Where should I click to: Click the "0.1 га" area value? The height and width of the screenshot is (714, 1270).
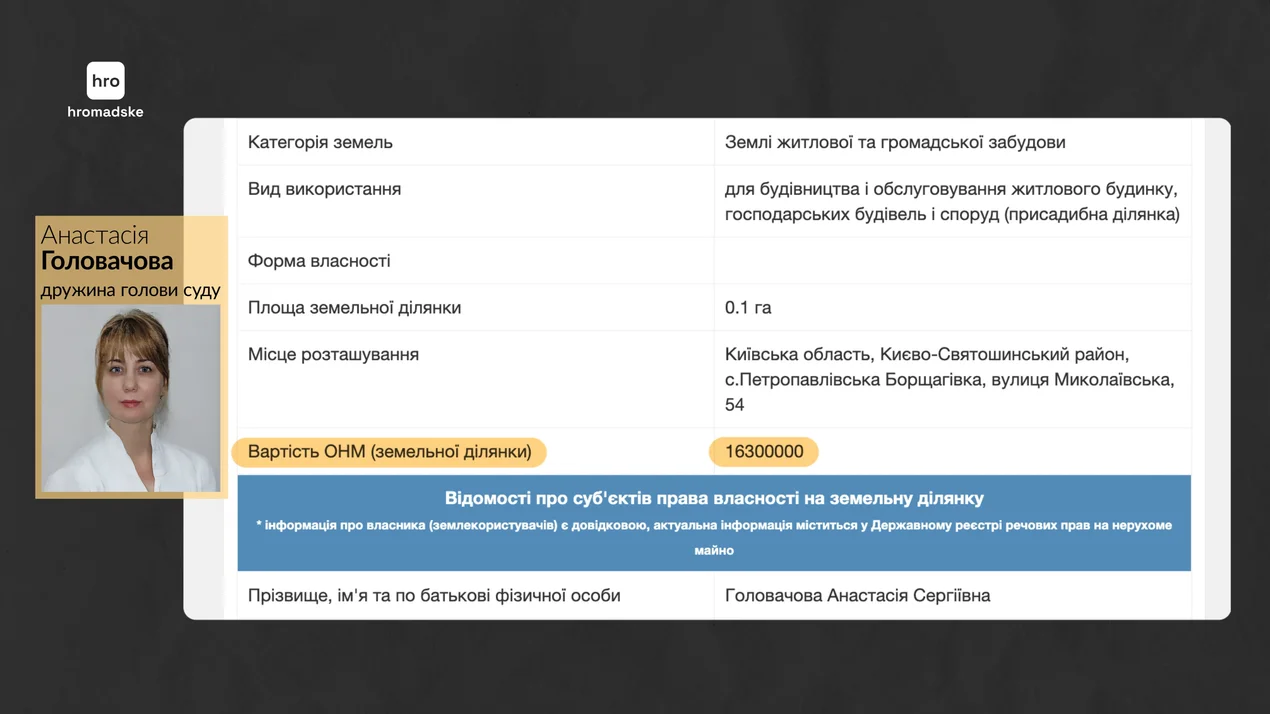(748, 308)
